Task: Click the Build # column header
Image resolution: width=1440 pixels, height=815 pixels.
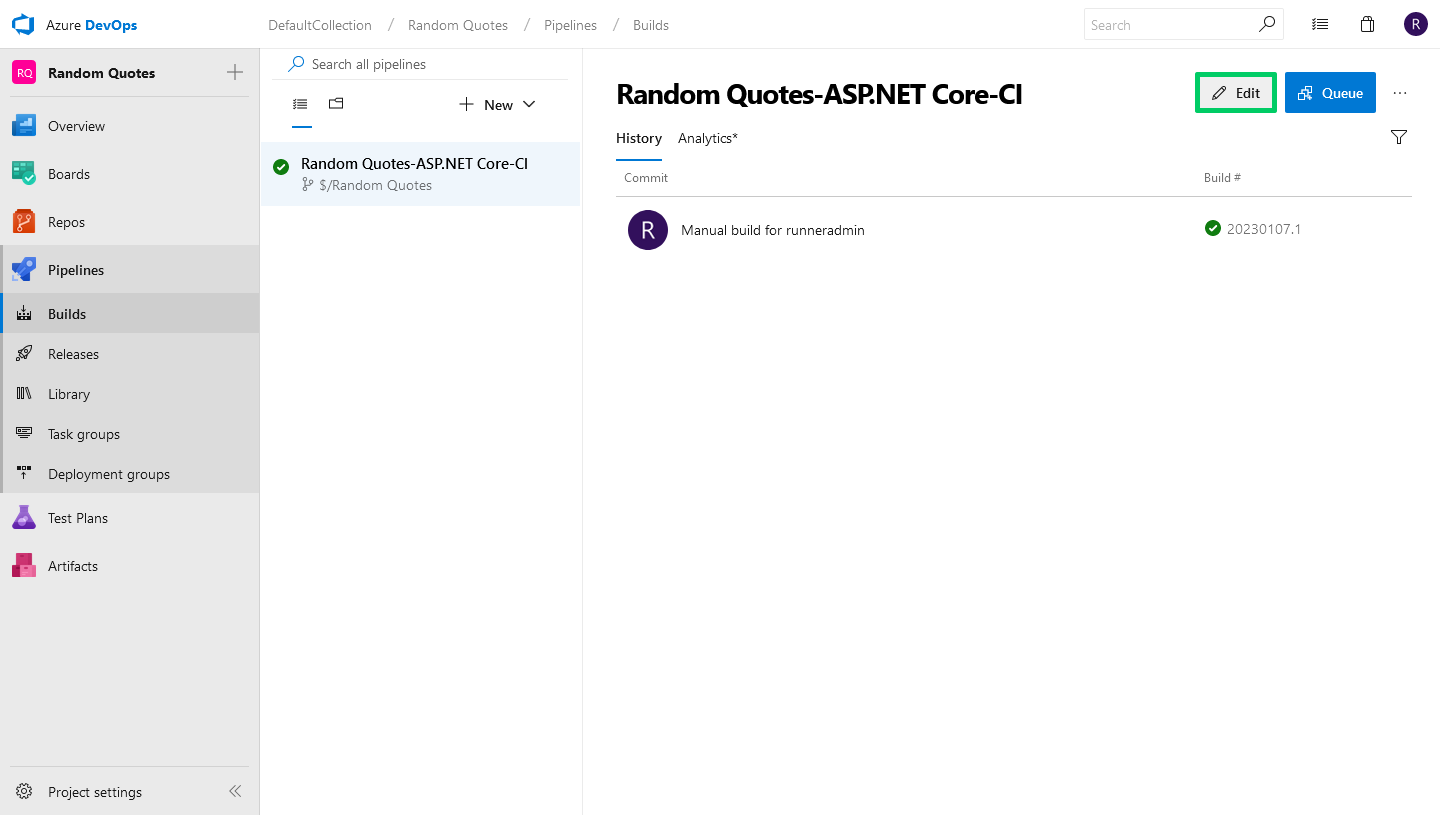Action: click(1222, 178)
